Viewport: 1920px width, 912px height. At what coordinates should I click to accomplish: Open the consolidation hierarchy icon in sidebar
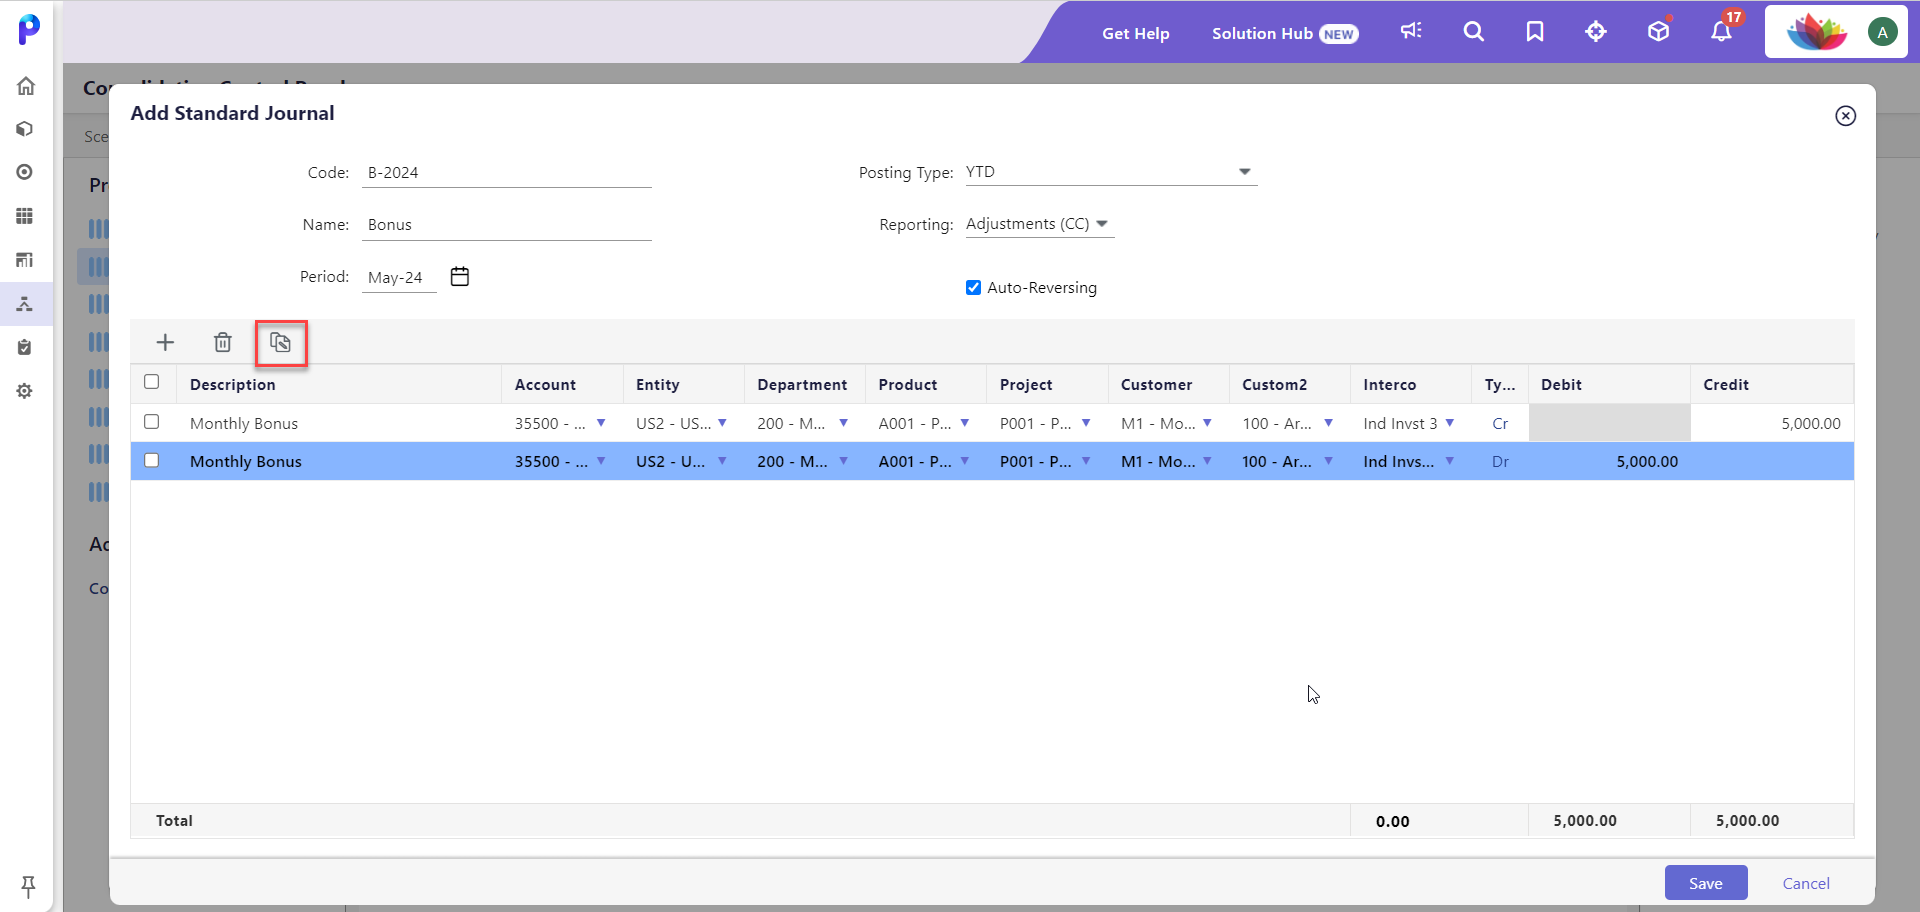tap(26, 304)
